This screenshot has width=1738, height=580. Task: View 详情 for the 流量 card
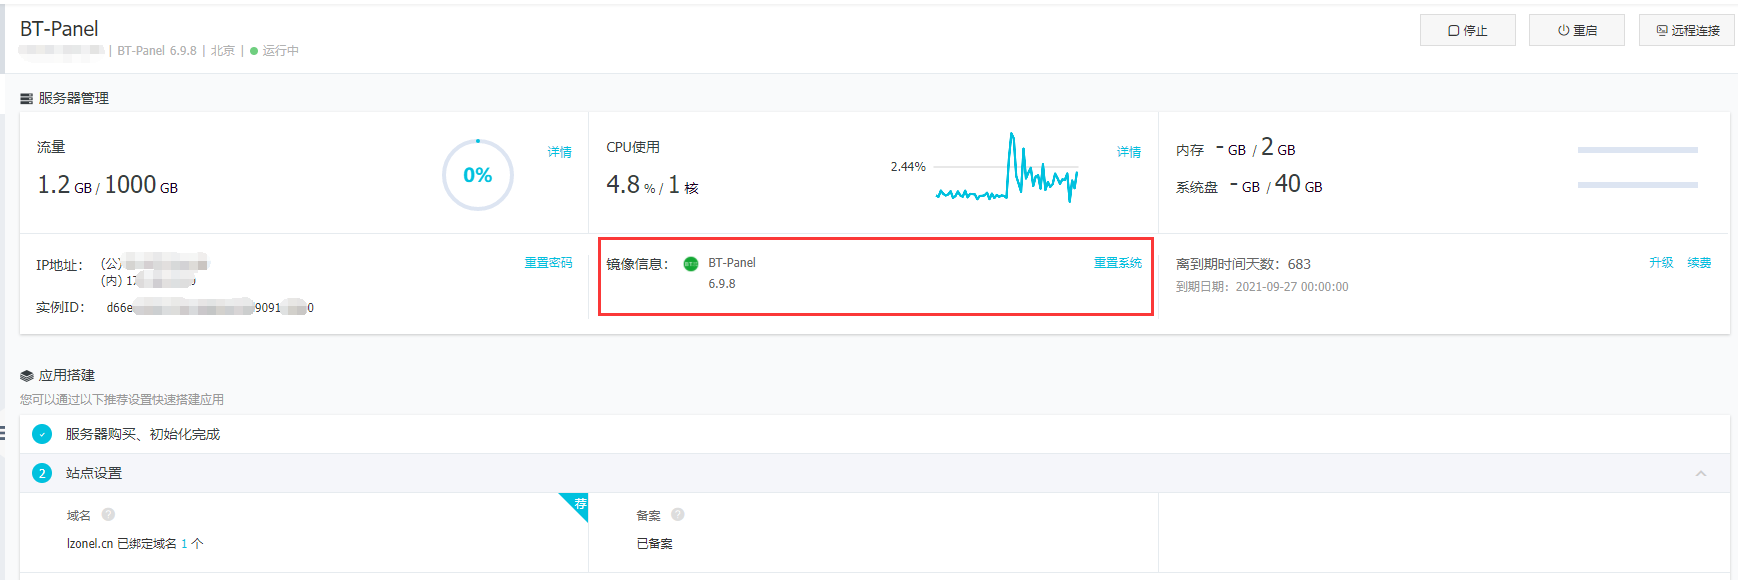tap(560, 152)
